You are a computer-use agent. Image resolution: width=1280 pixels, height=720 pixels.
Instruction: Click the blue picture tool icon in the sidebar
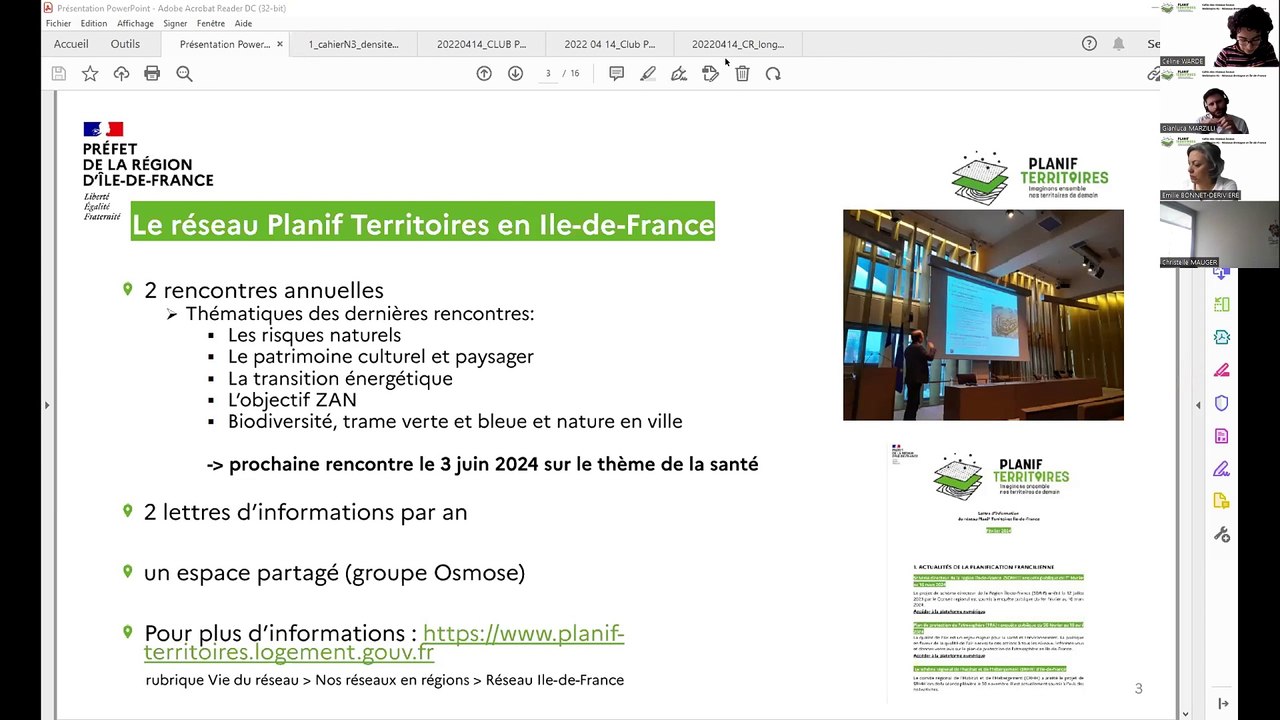click(1221, 337)
